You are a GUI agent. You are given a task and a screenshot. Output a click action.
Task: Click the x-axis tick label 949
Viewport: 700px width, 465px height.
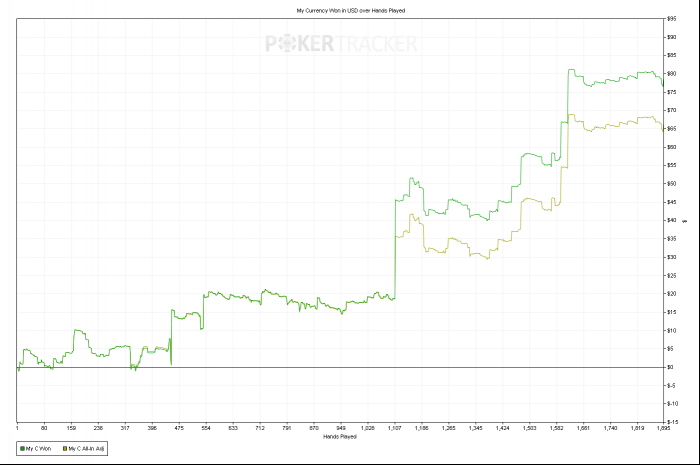tap(341, 428)
